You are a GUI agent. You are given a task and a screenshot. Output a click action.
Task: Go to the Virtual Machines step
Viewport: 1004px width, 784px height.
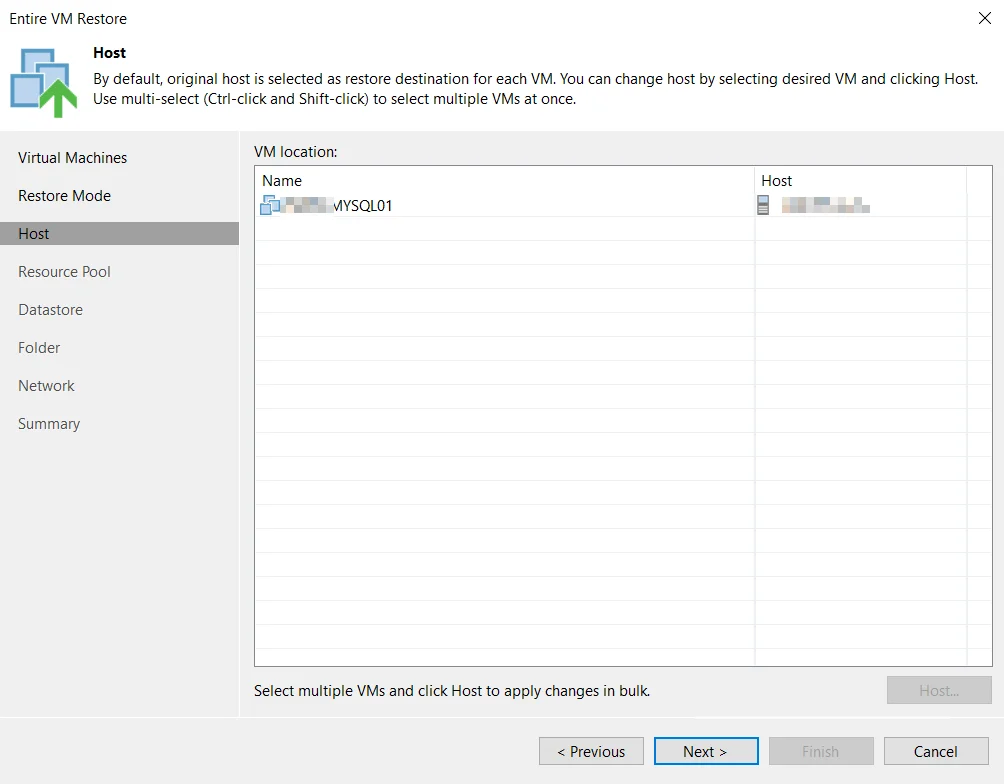(x=72, y=158)
